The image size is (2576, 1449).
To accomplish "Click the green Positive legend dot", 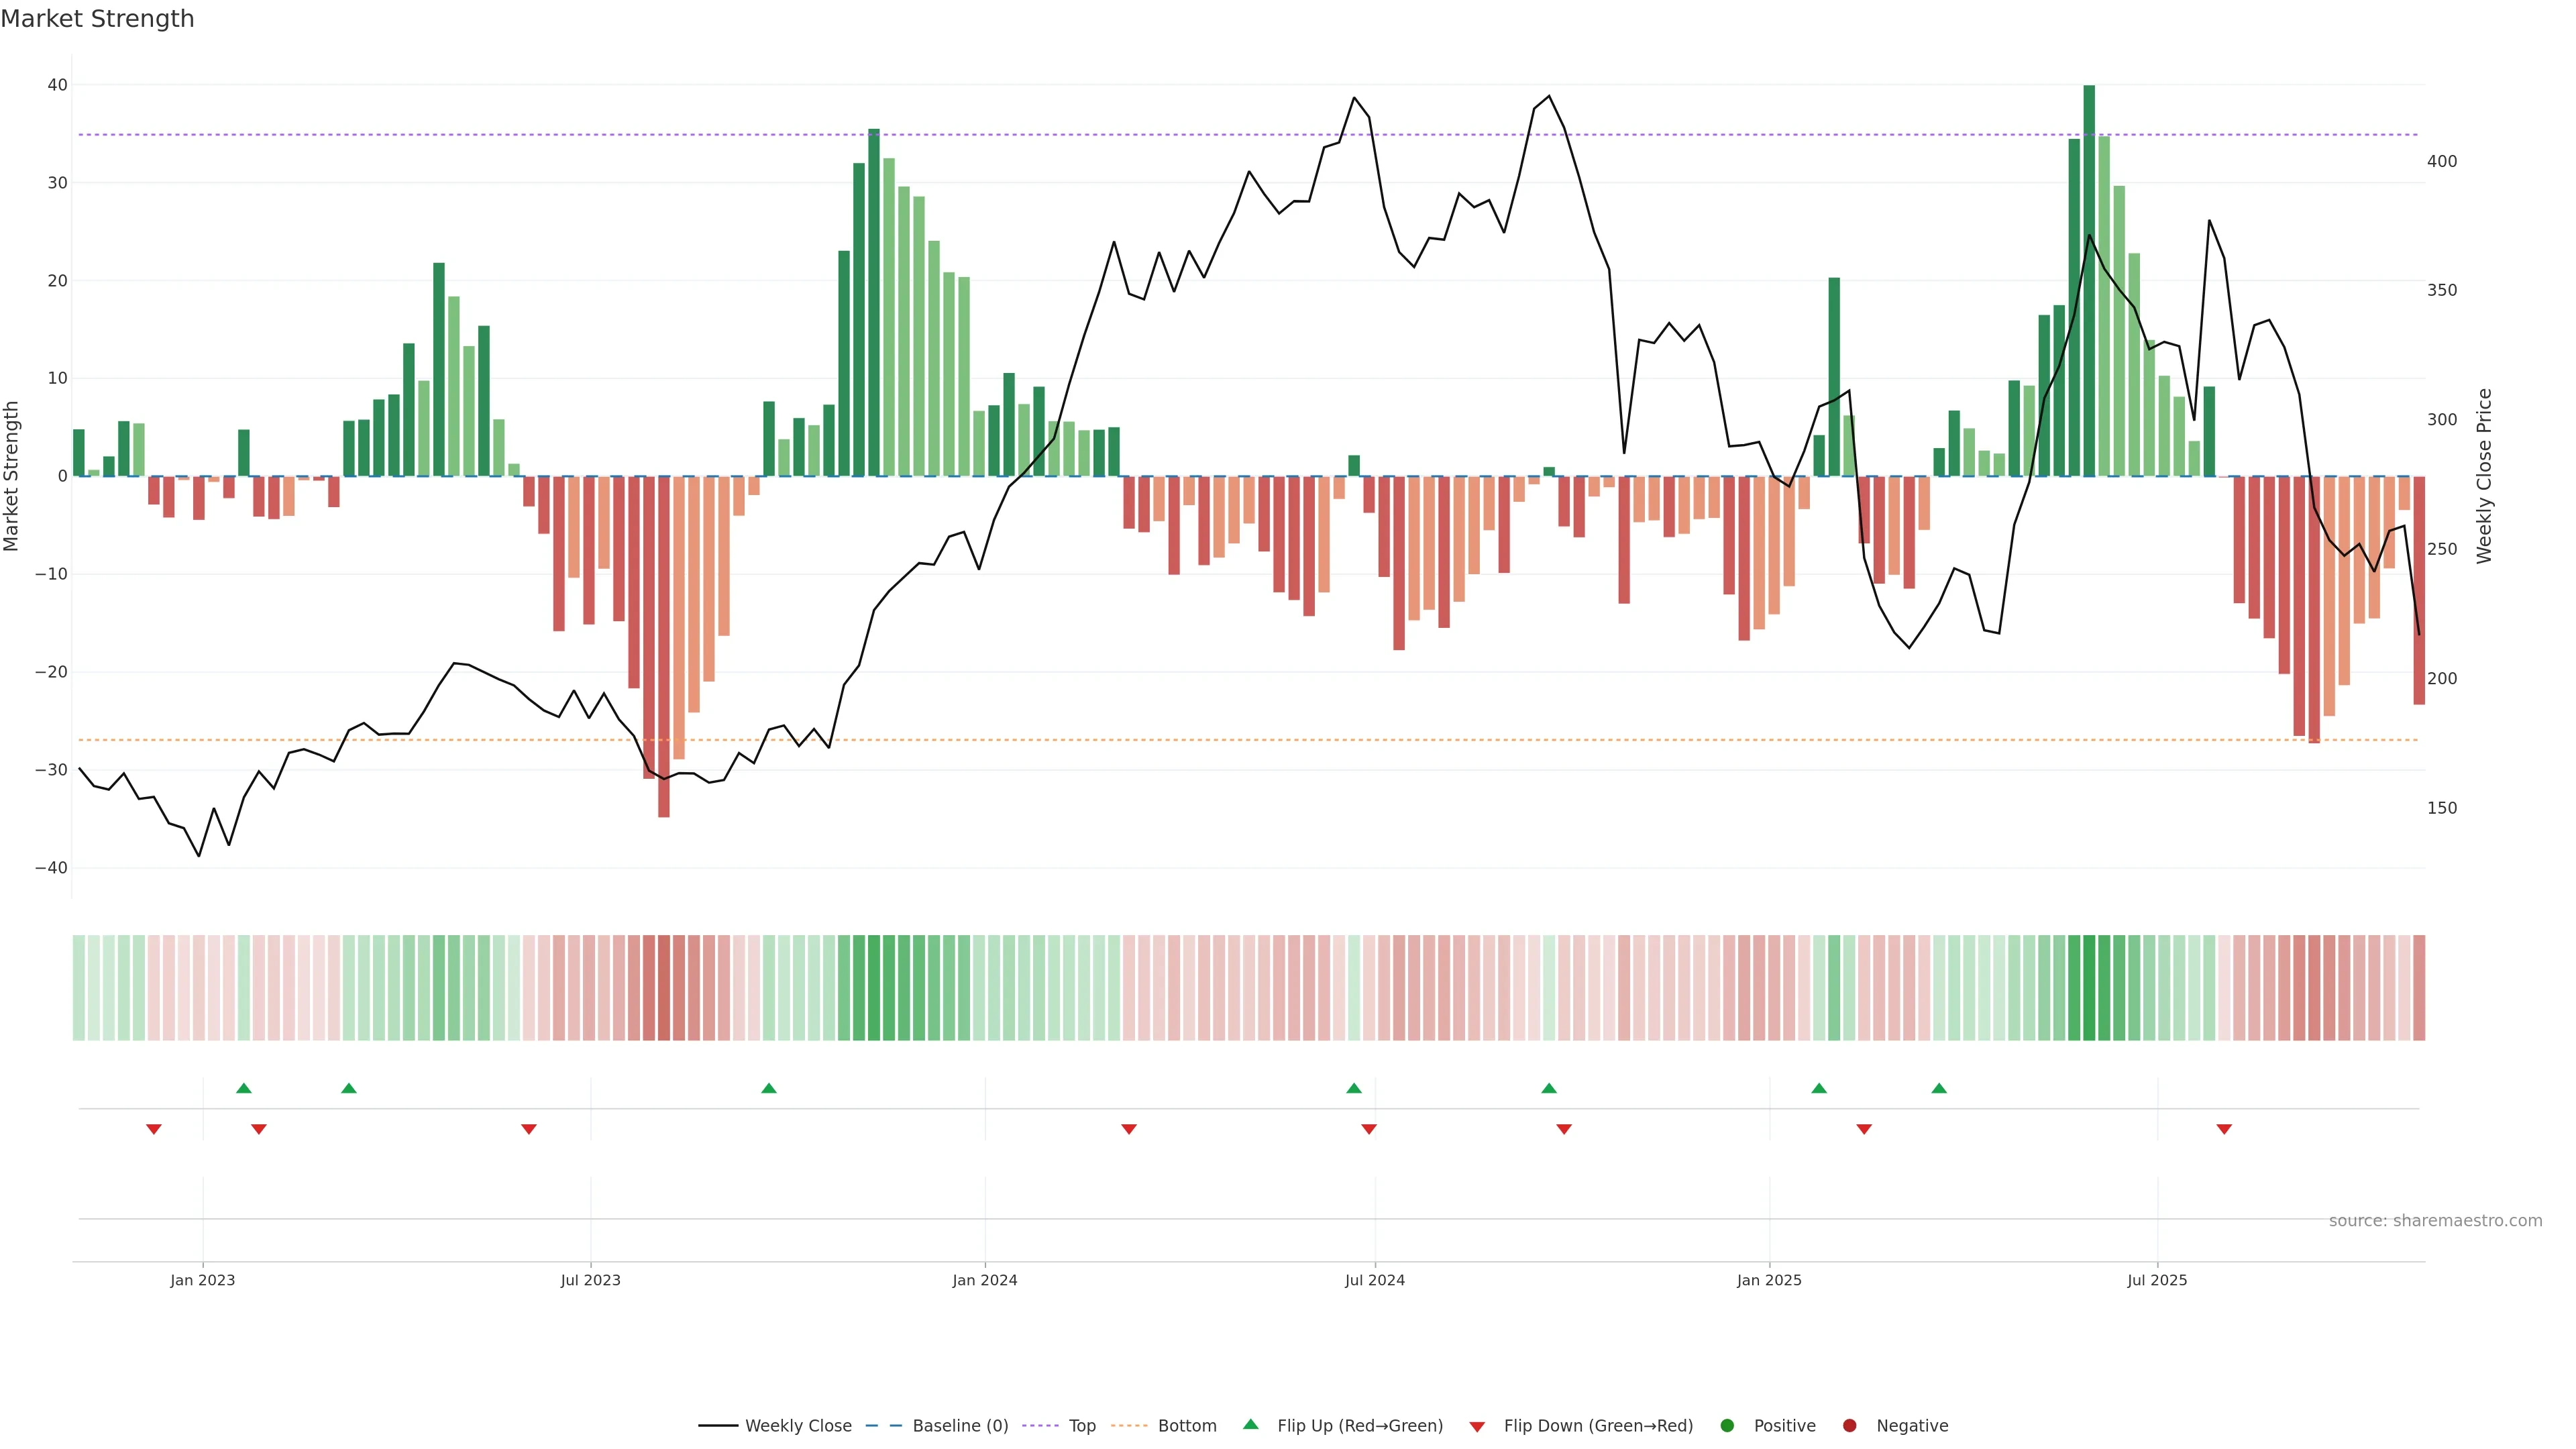I will coord(1727,1426).
